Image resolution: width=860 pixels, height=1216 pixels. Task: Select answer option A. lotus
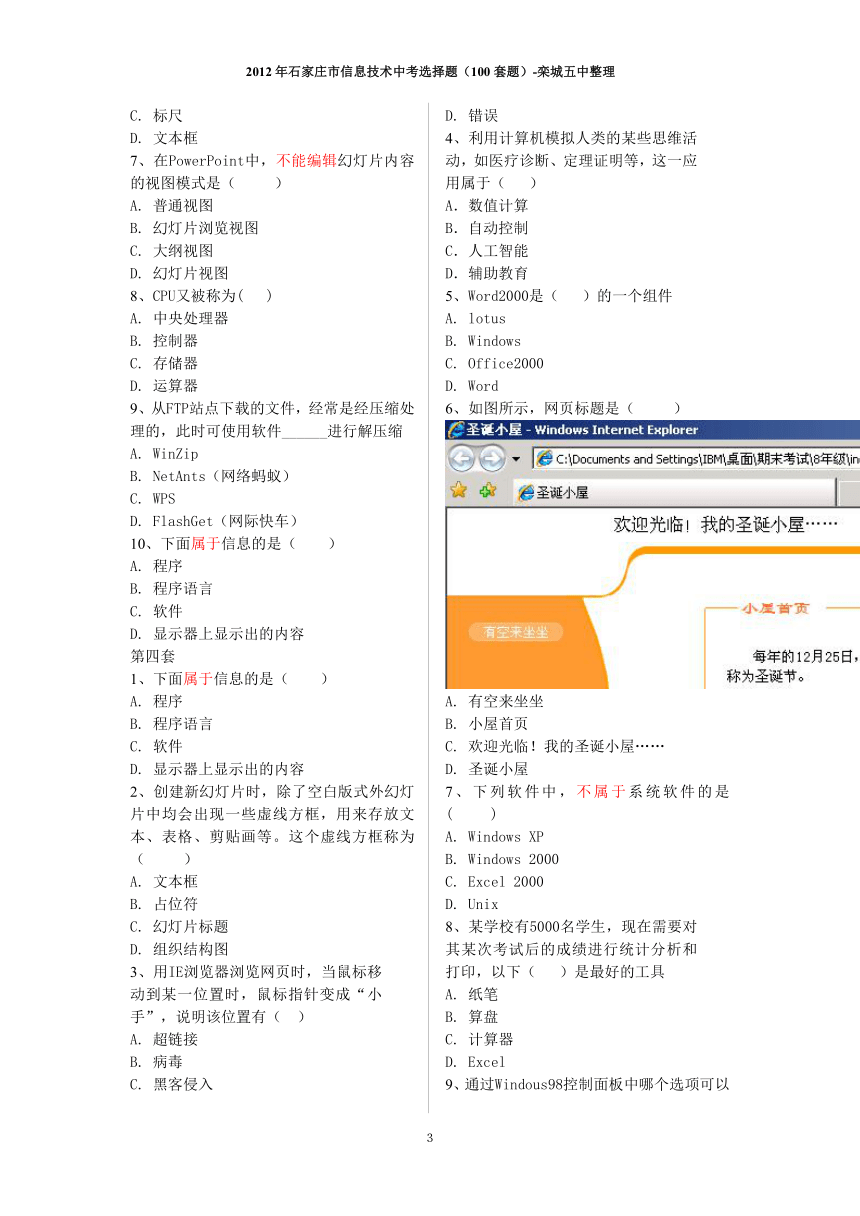(x=476, y=319)
